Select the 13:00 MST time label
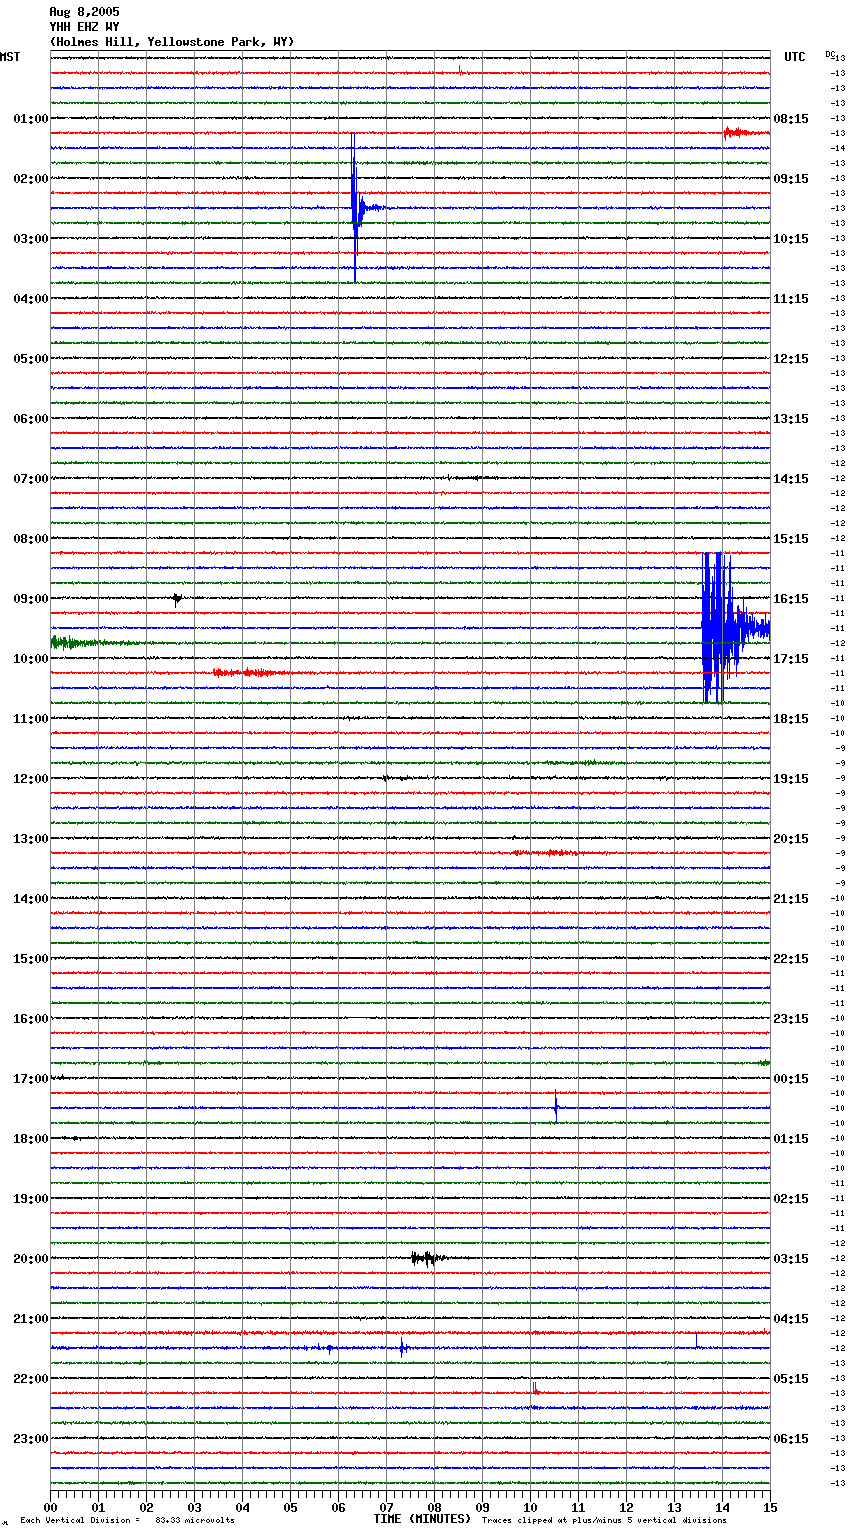Screen dimensions: 850x1534 pos(31,839)
